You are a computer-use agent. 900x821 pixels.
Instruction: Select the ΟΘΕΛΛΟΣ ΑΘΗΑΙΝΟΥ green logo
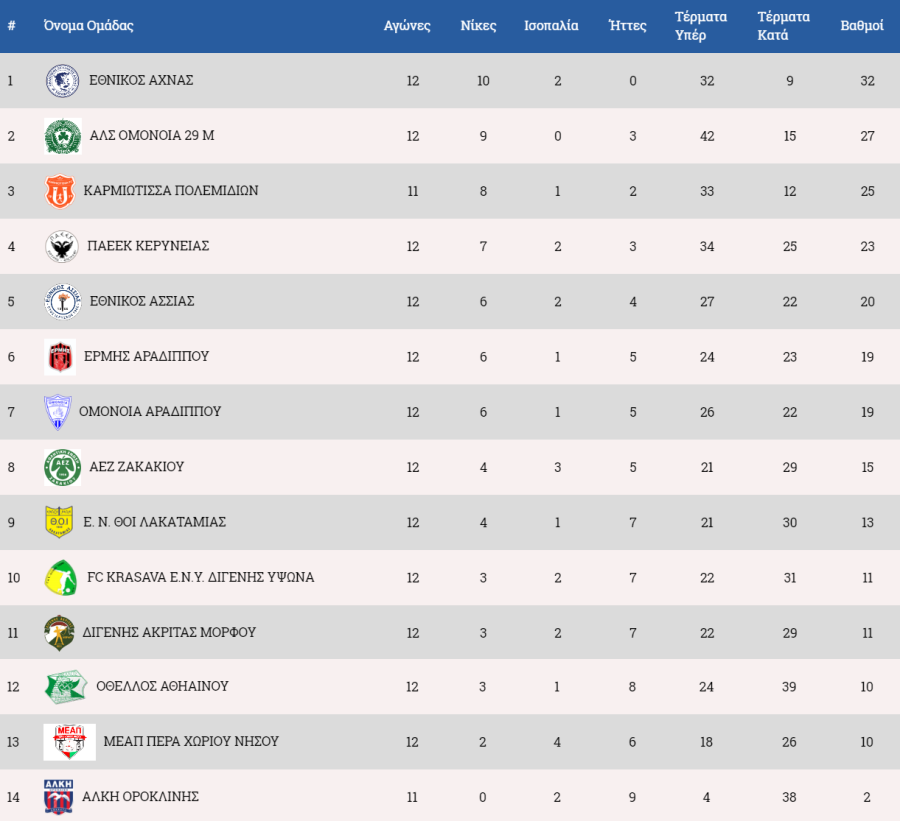point(66,687)
